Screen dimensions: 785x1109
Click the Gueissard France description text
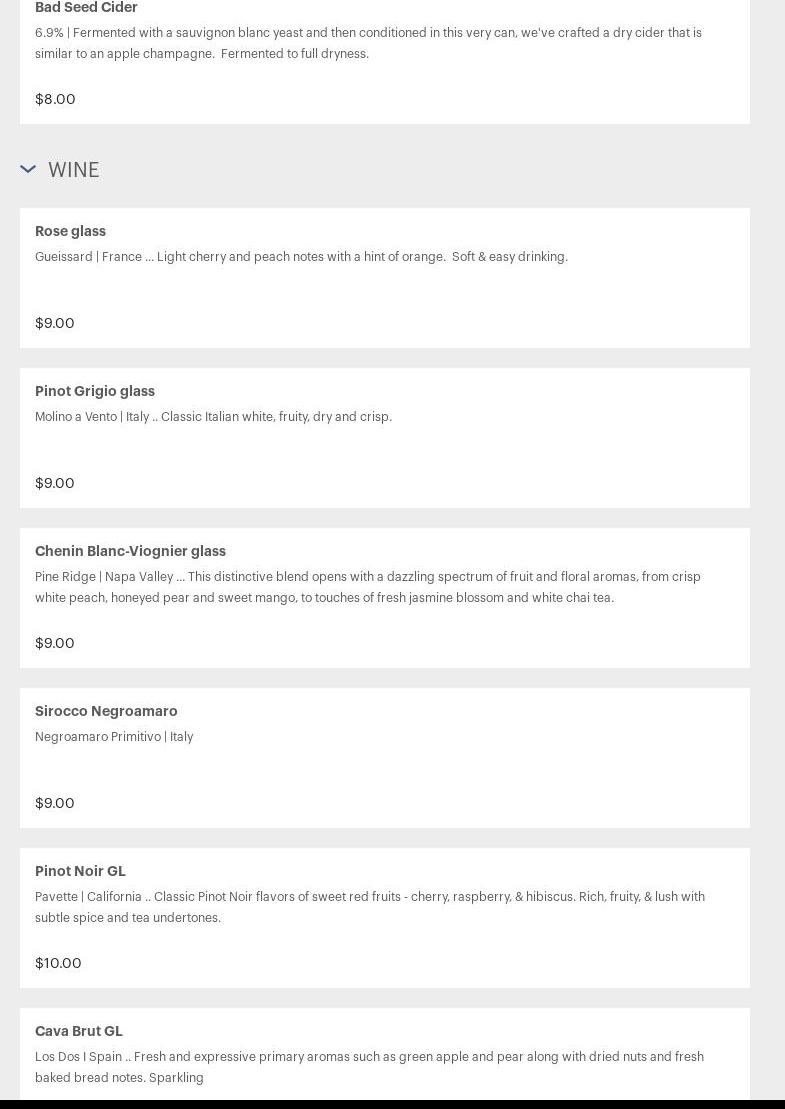pos(301,257)
